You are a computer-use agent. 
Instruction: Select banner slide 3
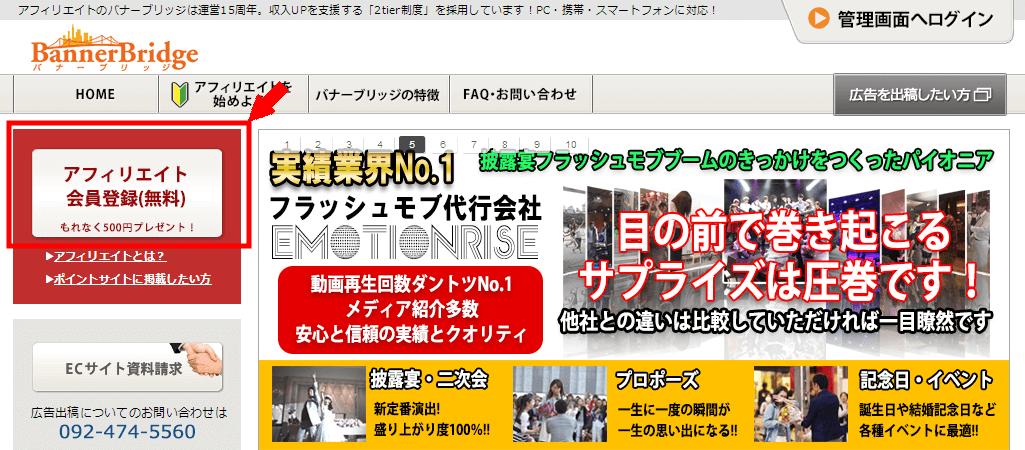349,144
